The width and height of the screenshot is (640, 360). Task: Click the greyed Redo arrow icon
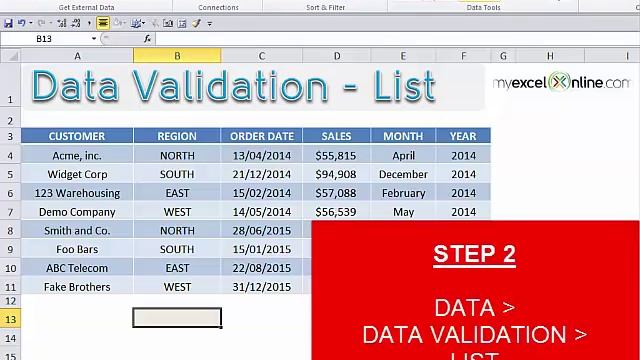pos(41,23)
